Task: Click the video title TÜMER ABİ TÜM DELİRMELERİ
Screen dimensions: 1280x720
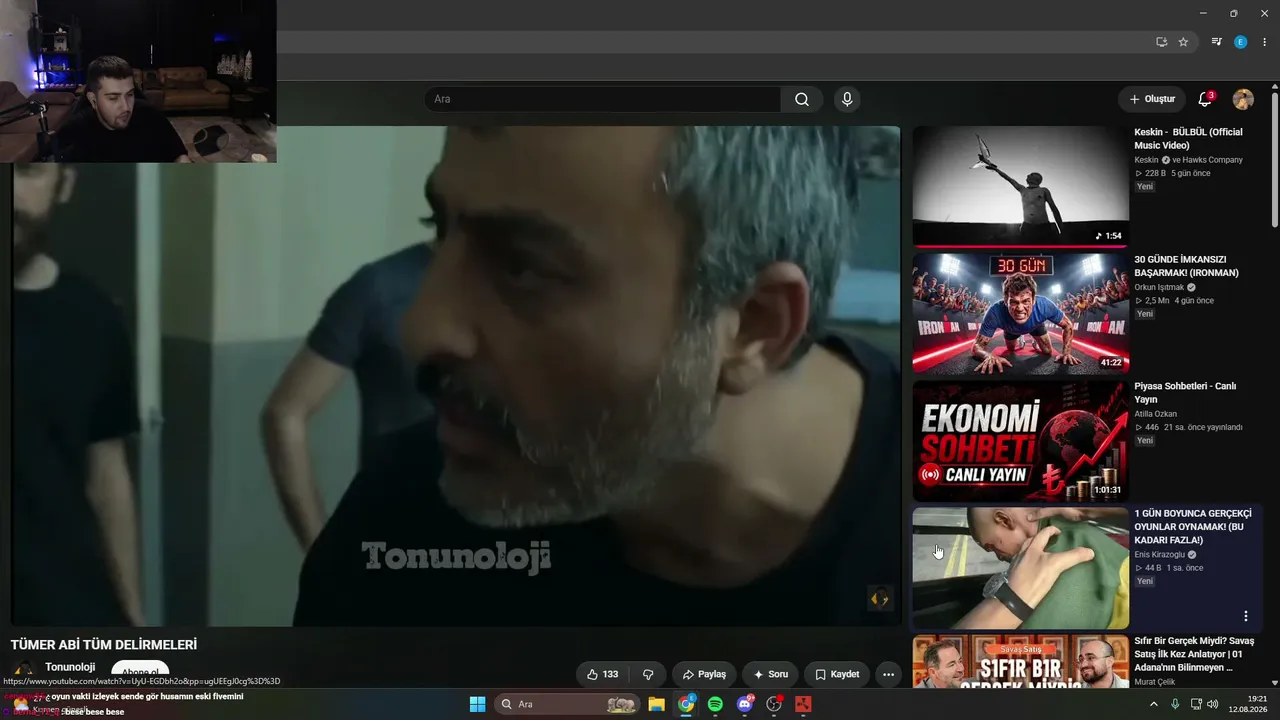Action: (x=104, y=645)
